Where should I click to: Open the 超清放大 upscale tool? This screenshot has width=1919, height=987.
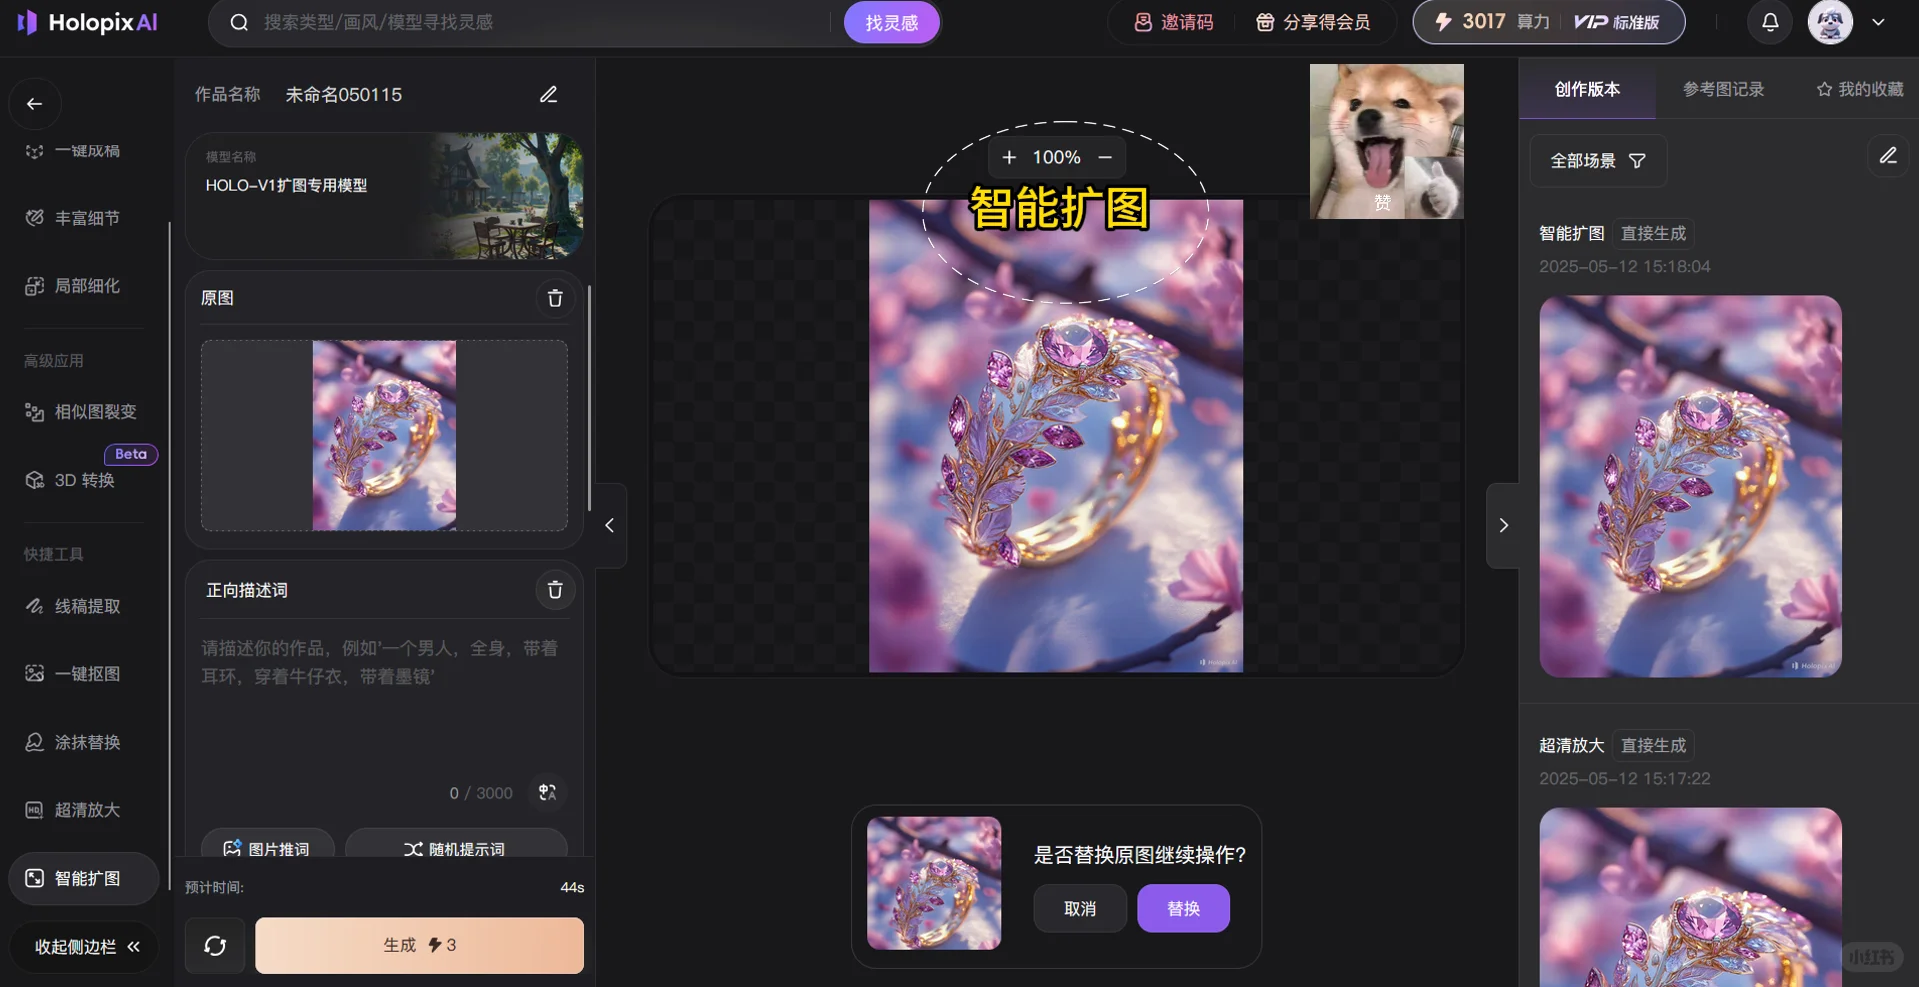(x=84, y=810)
